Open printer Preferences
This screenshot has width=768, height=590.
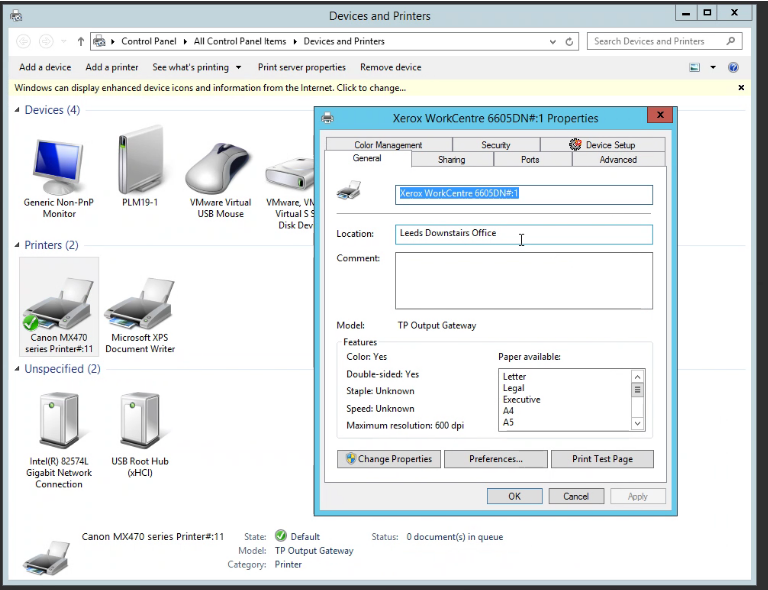click(496, 459)
